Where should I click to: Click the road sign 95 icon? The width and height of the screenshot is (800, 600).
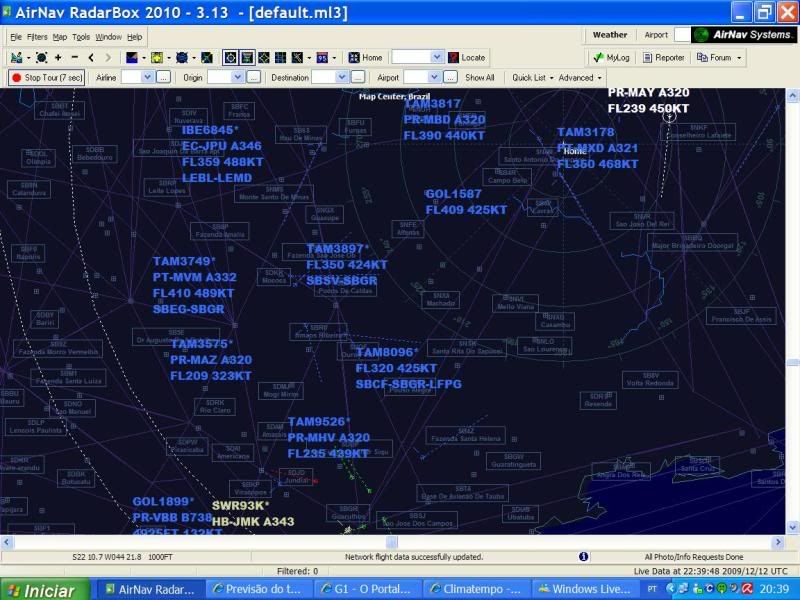(x=322, y=58)
